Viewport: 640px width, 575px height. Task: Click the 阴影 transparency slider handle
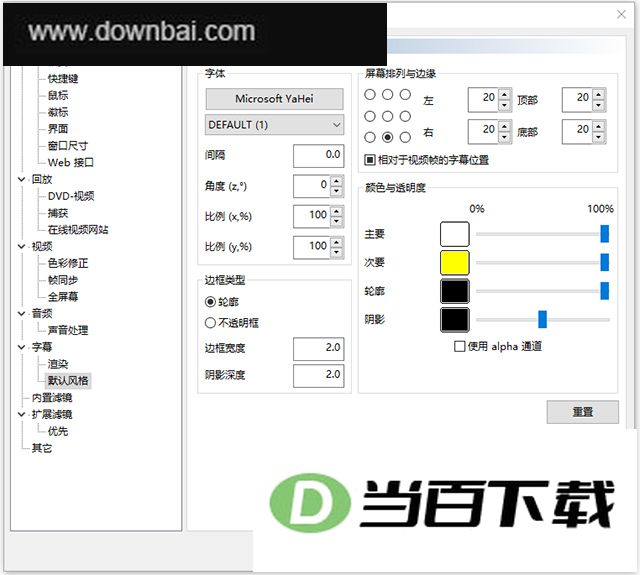click(x=542, y=319)
